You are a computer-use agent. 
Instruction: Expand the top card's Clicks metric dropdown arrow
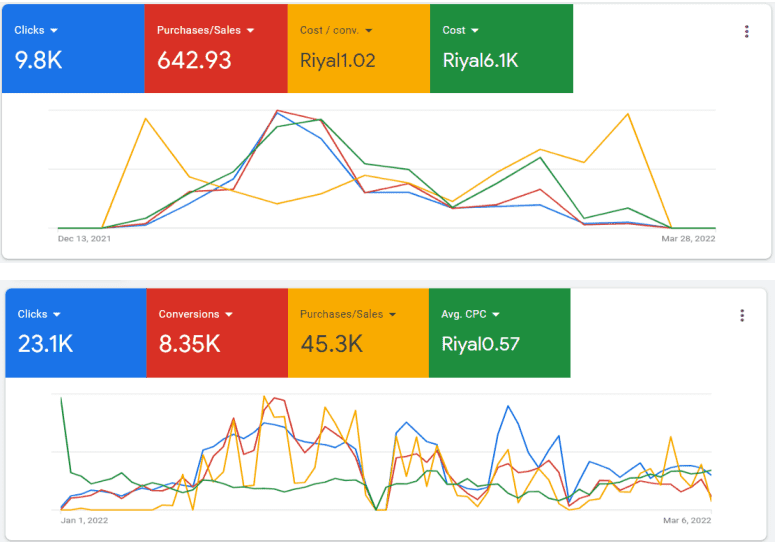54,31
